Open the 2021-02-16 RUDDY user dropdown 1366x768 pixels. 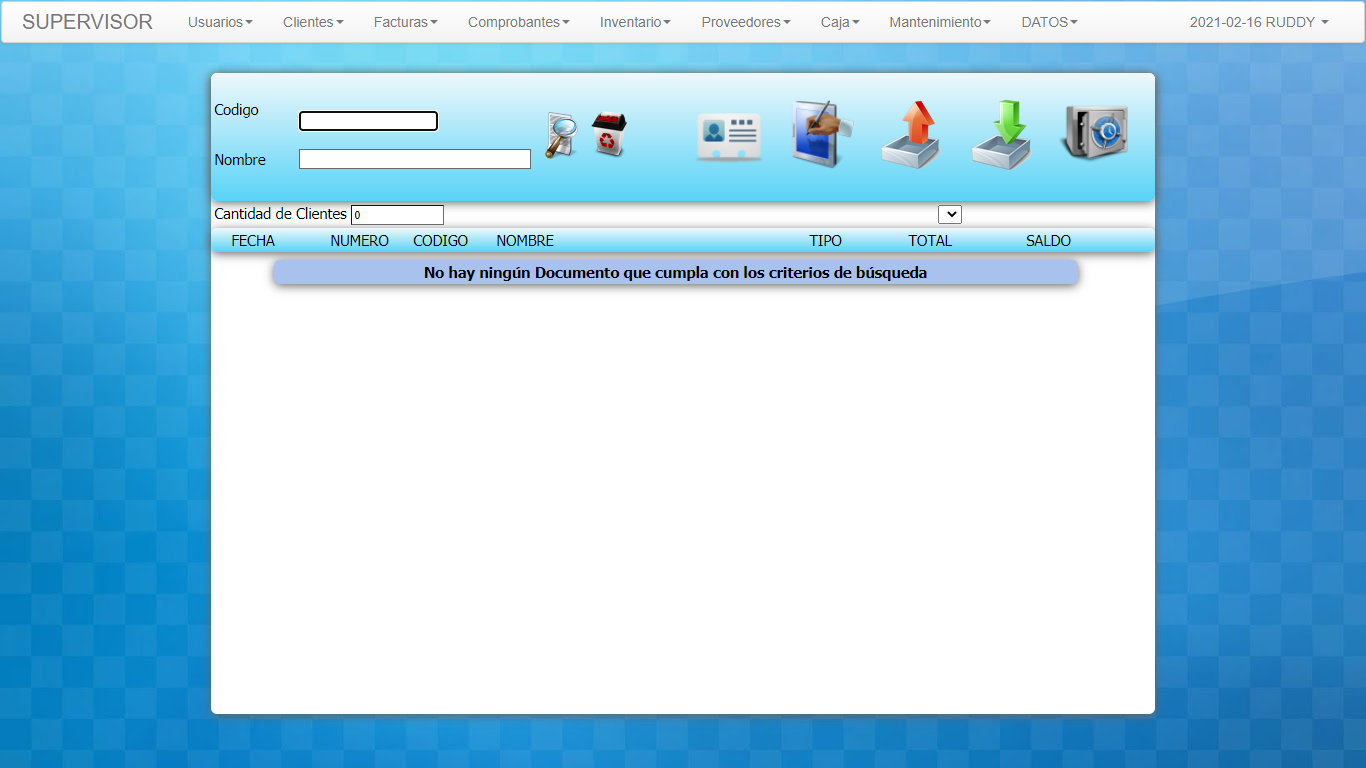tap(1259, 22)
